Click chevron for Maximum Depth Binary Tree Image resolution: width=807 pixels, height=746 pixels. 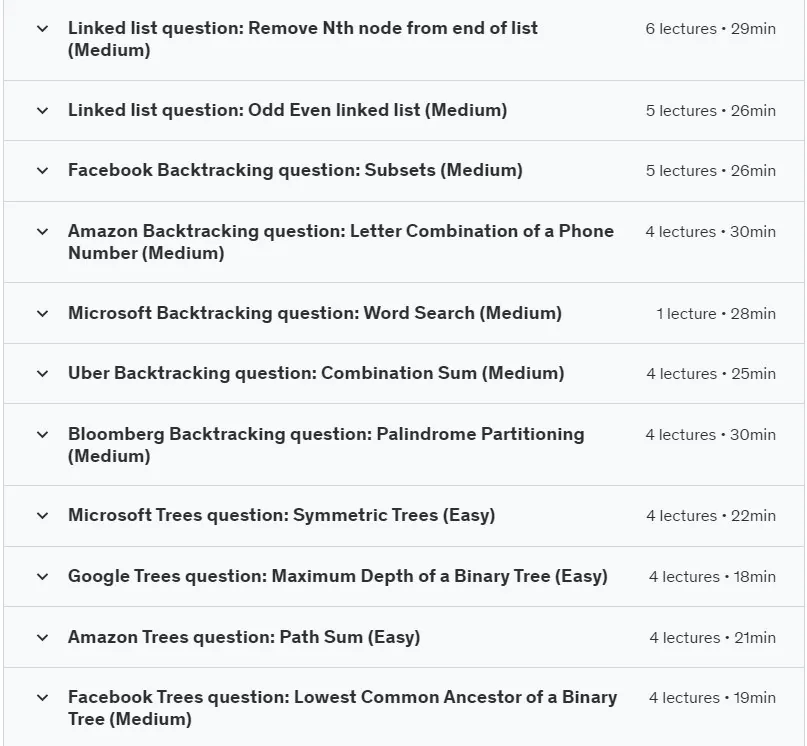pos(43,576)
